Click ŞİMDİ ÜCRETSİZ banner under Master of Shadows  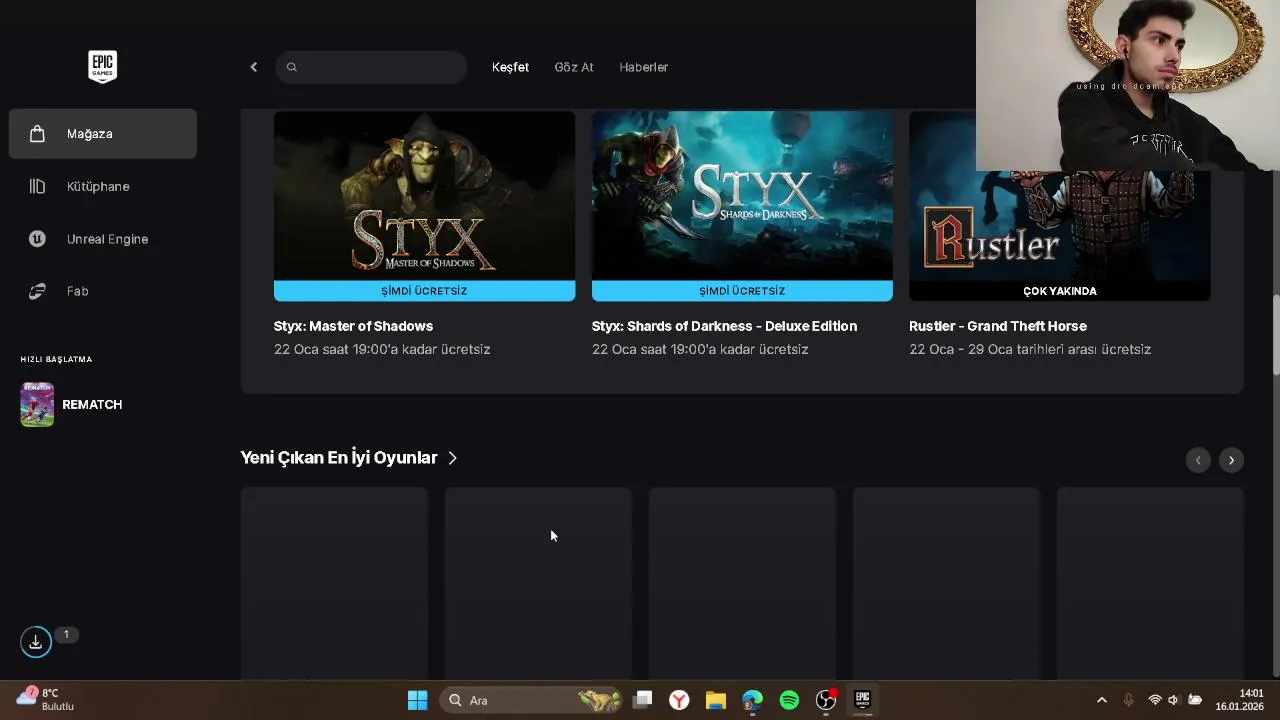click(x=424, y=291)
